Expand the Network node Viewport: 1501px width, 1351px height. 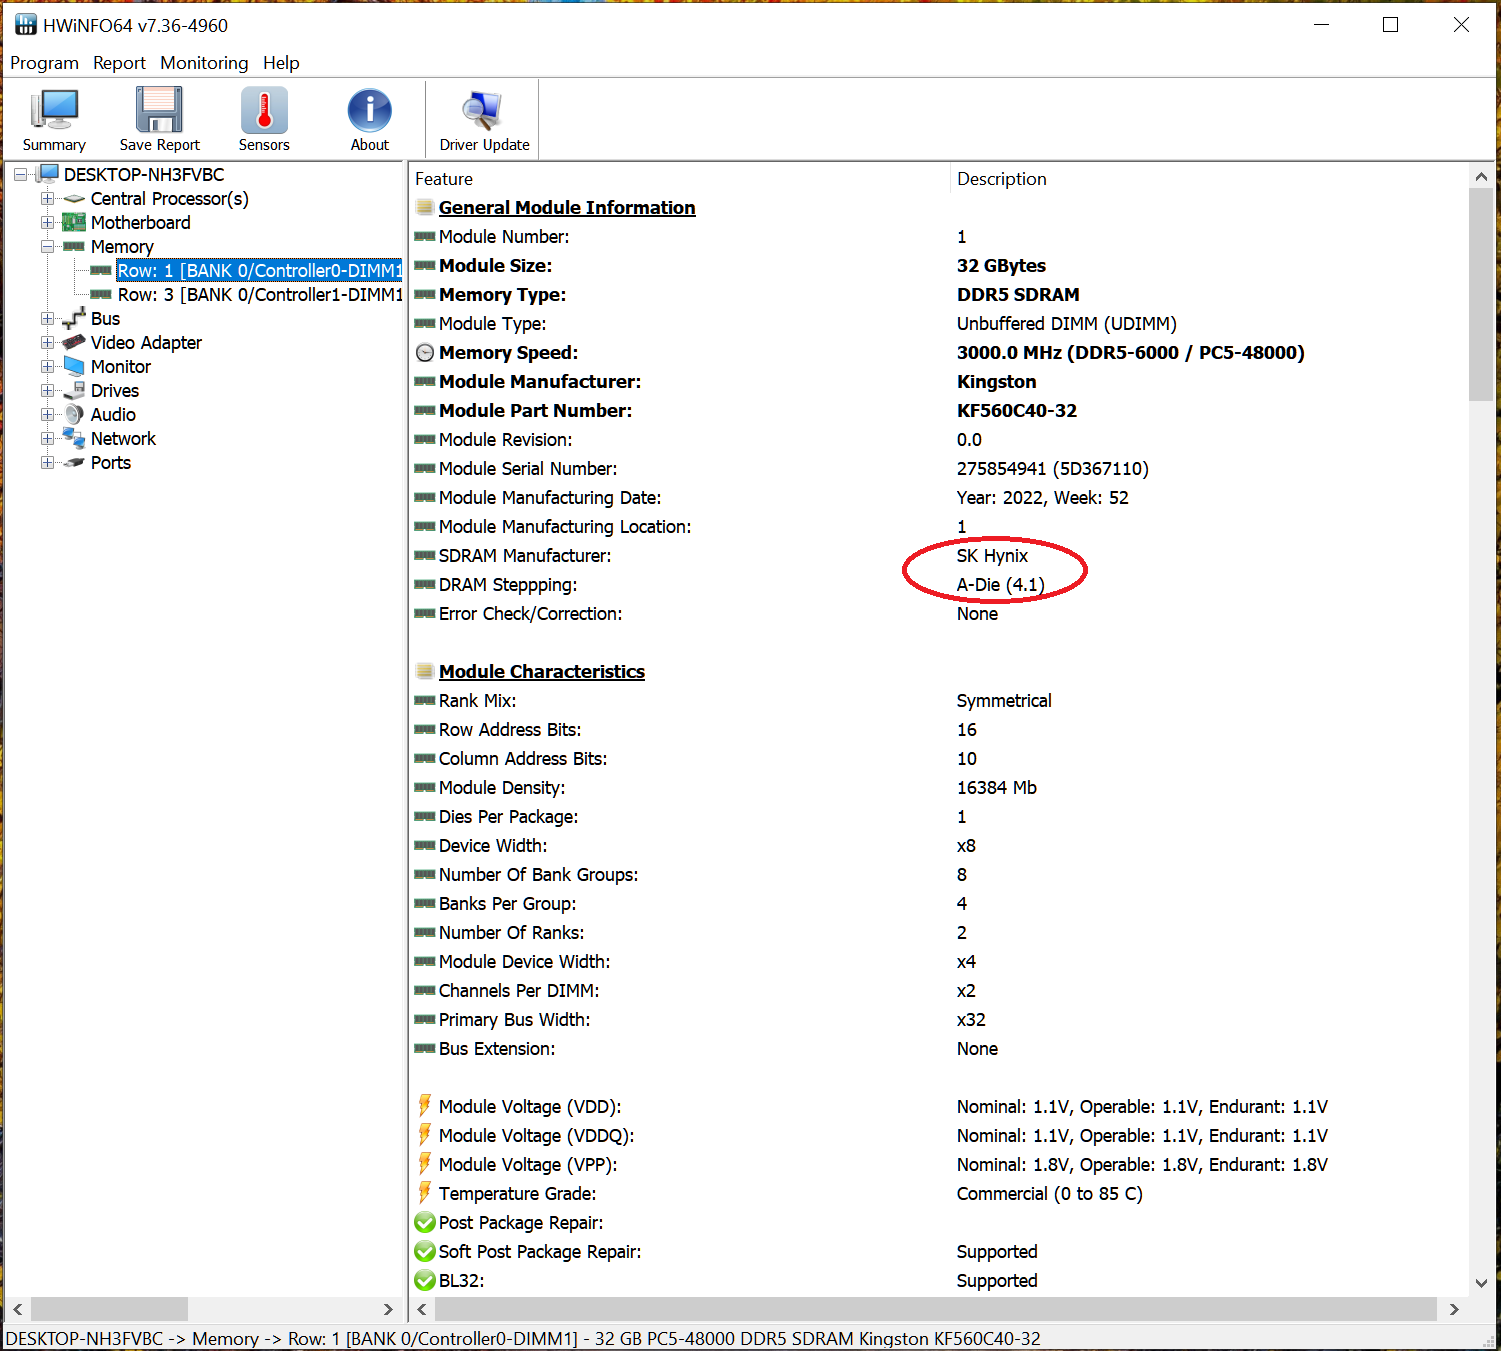47,438
